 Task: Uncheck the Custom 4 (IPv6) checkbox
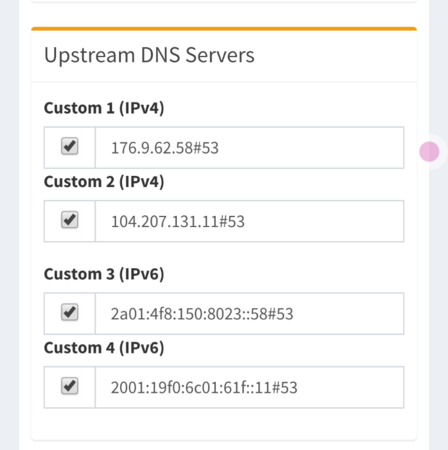(70, 386)
